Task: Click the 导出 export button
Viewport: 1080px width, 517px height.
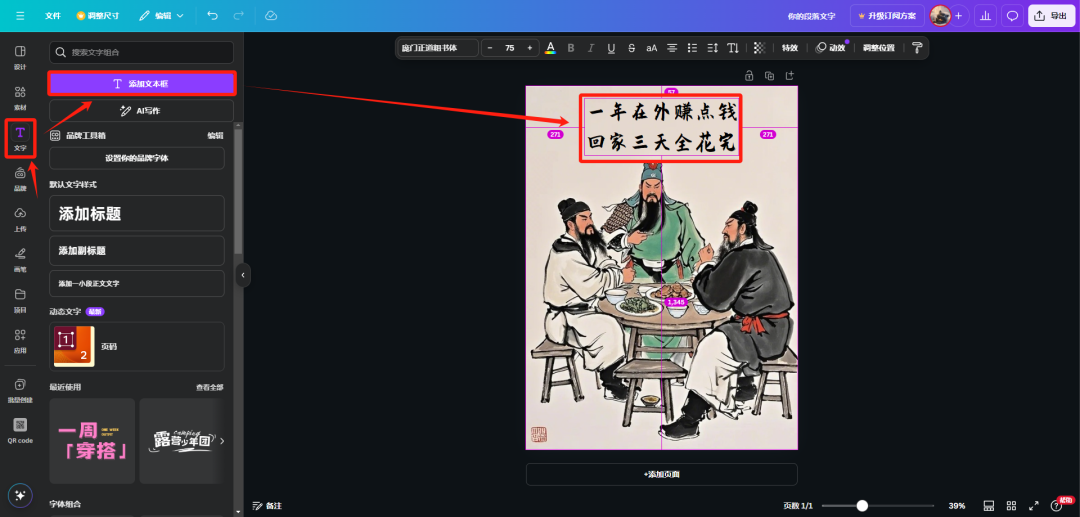Action: pos(1050,16)
